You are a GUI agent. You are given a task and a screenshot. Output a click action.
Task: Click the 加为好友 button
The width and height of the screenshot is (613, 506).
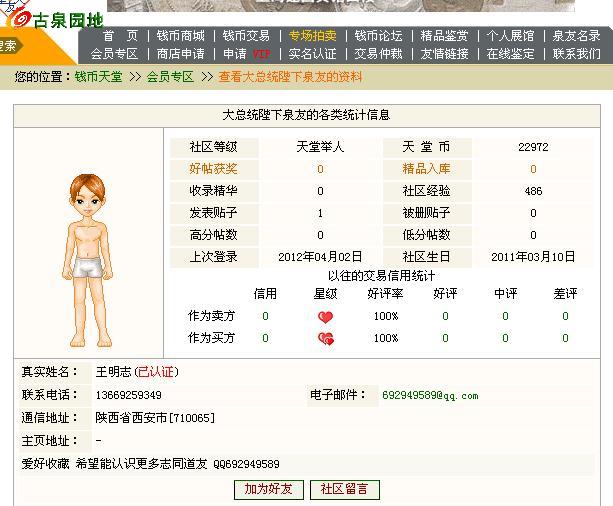click(x=269, y=489)
